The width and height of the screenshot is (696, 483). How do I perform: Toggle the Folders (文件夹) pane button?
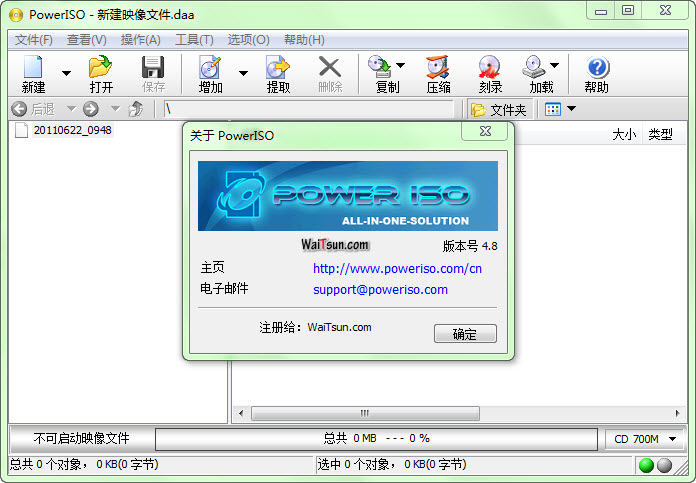[x=498, y=109]
